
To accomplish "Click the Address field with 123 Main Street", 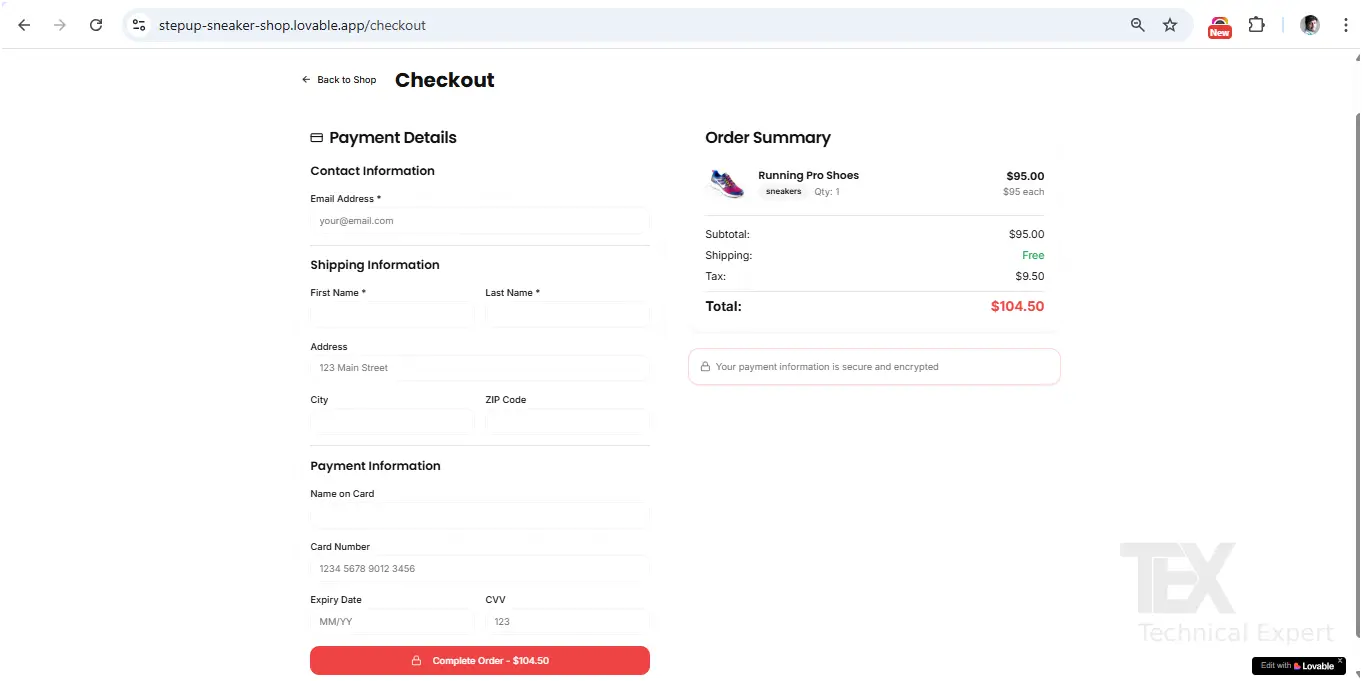I will point(479,368).
